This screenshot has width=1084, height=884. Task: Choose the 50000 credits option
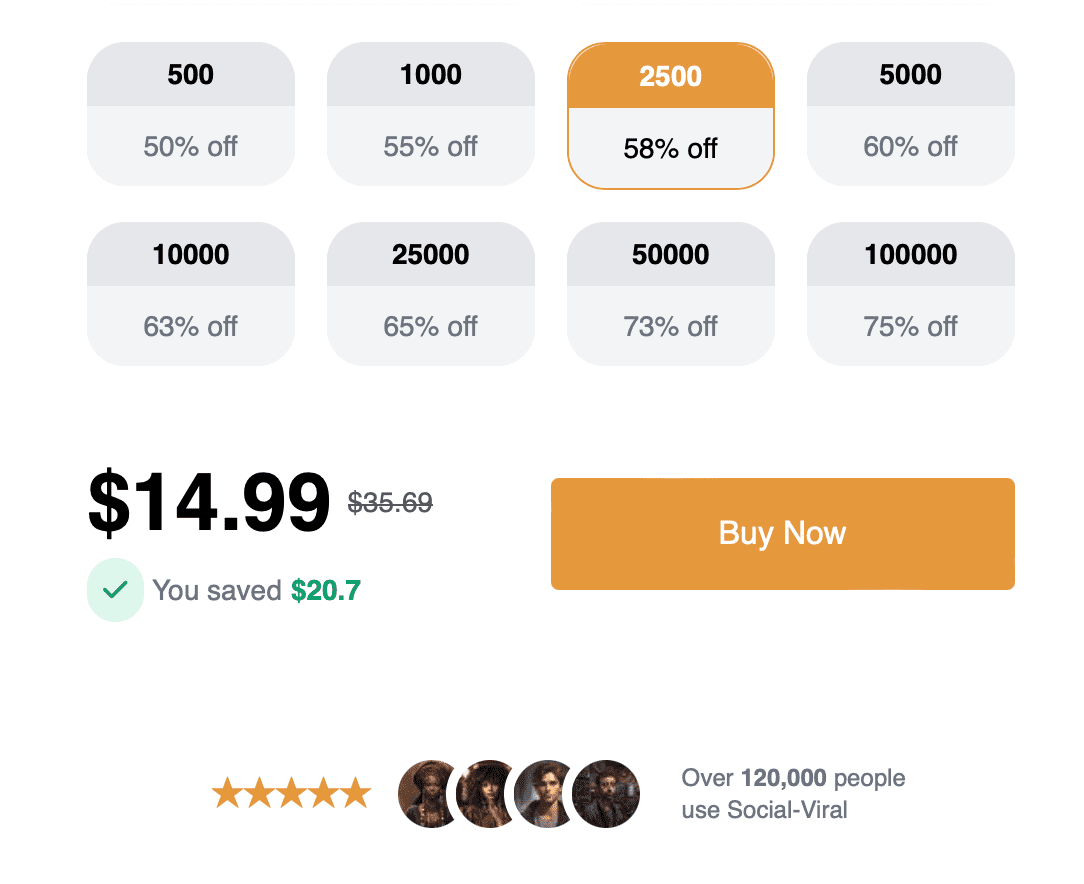click(x=670, y=293)
